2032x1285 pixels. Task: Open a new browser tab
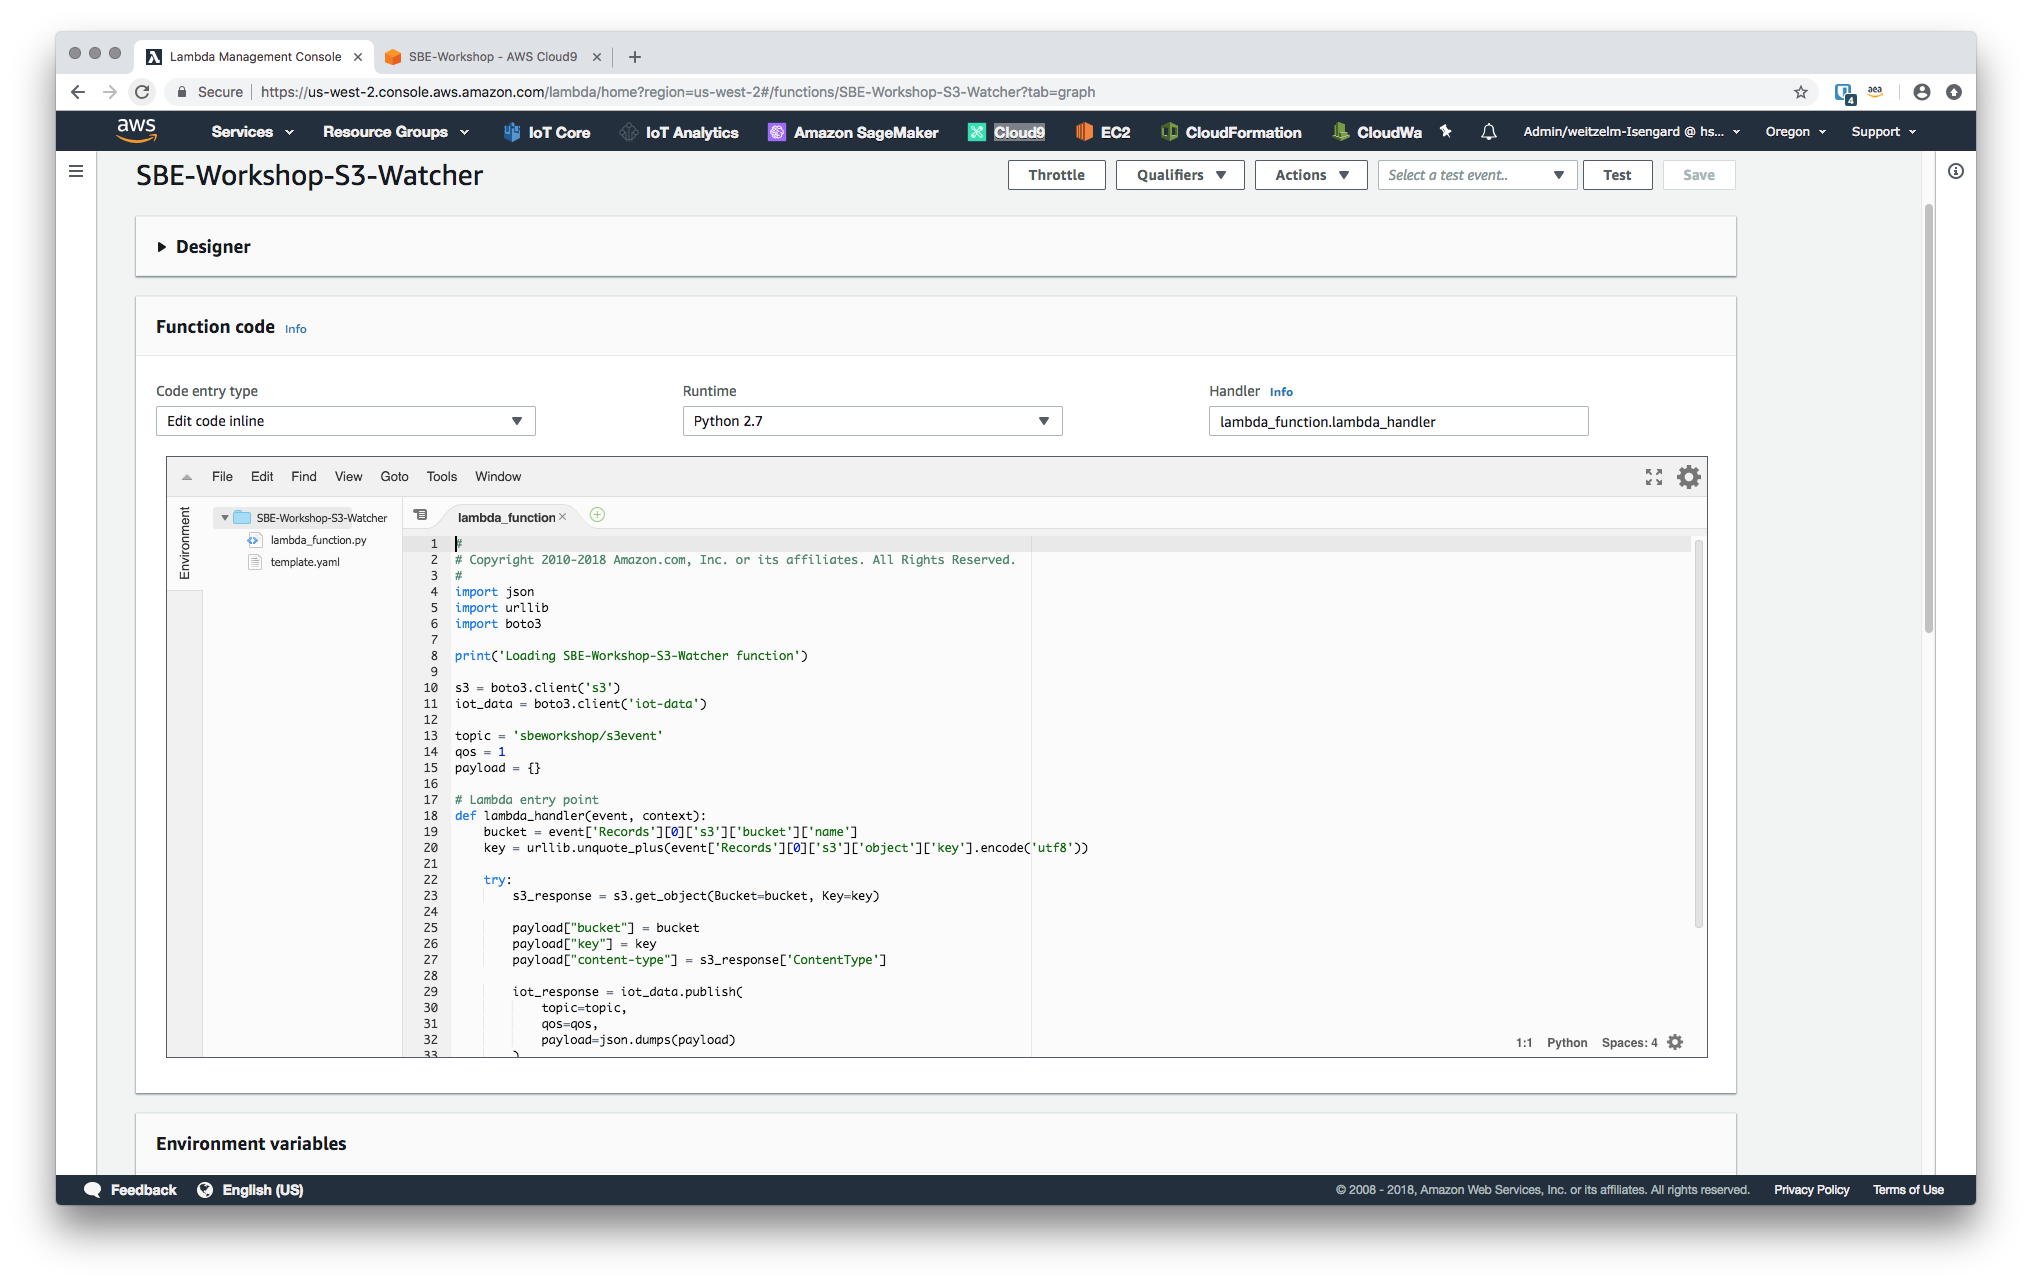[635, 57]
